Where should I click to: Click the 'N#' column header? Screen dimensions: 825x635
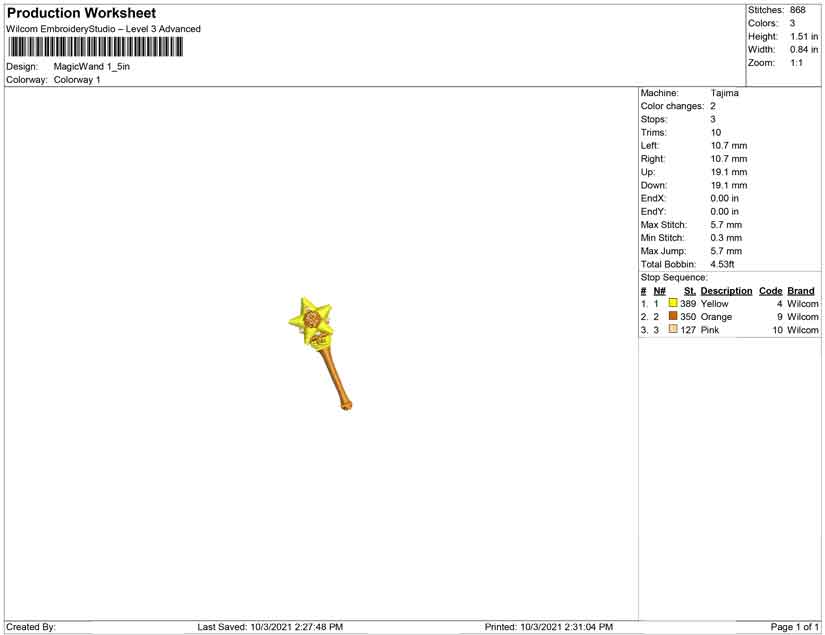pos(660,291)
